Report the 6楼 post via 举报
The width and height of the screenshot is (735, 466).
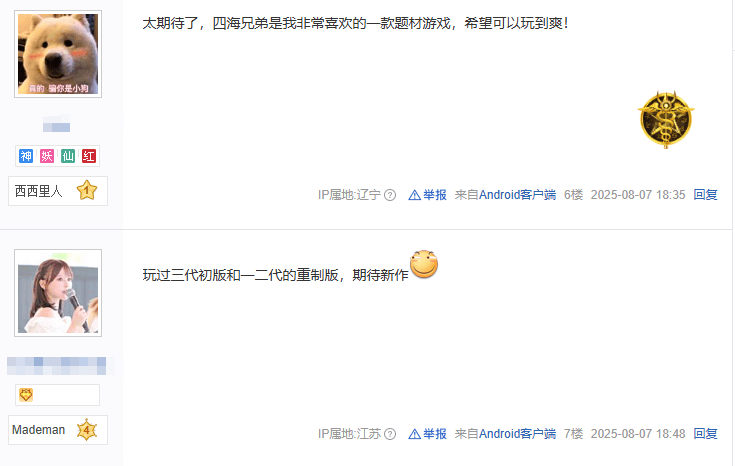[x=428, y=195]
